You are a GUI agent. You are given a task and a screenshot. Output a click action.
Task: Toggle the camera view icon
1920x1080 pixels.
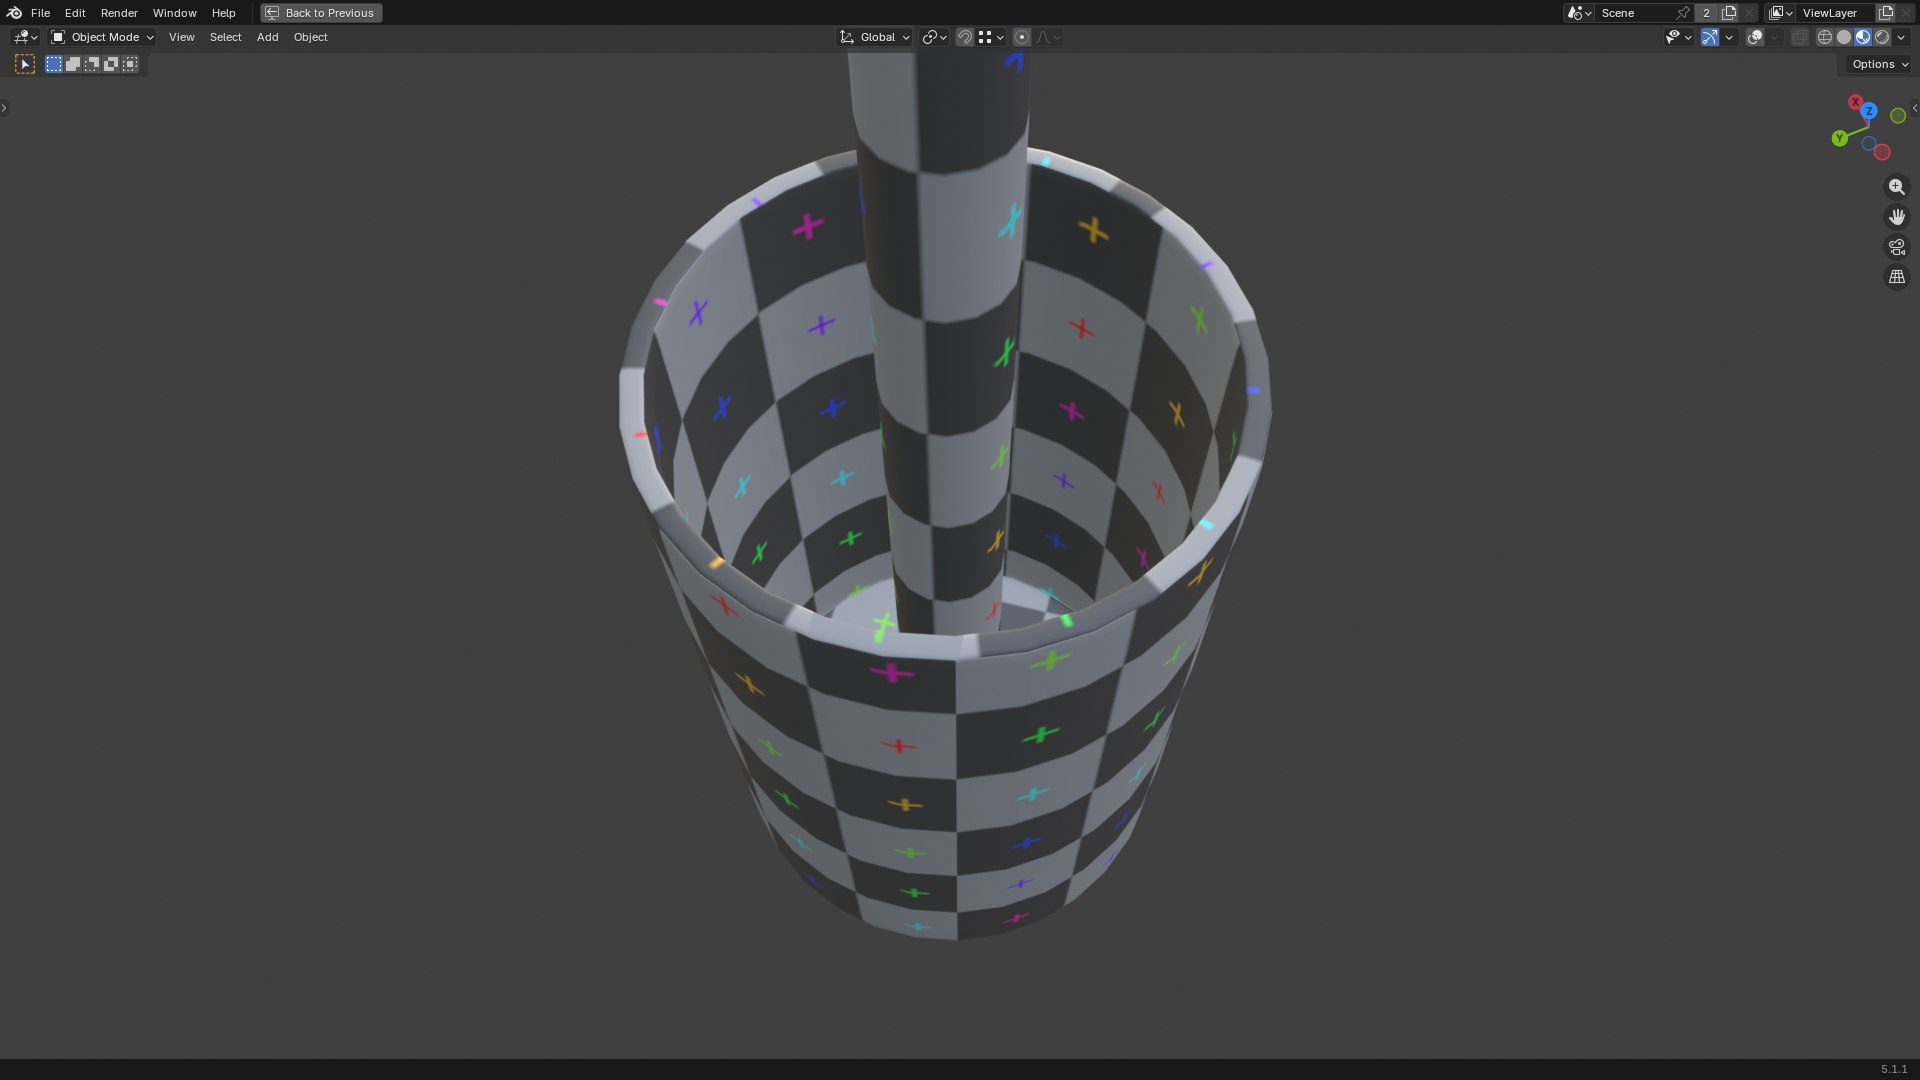(1897, 247)
